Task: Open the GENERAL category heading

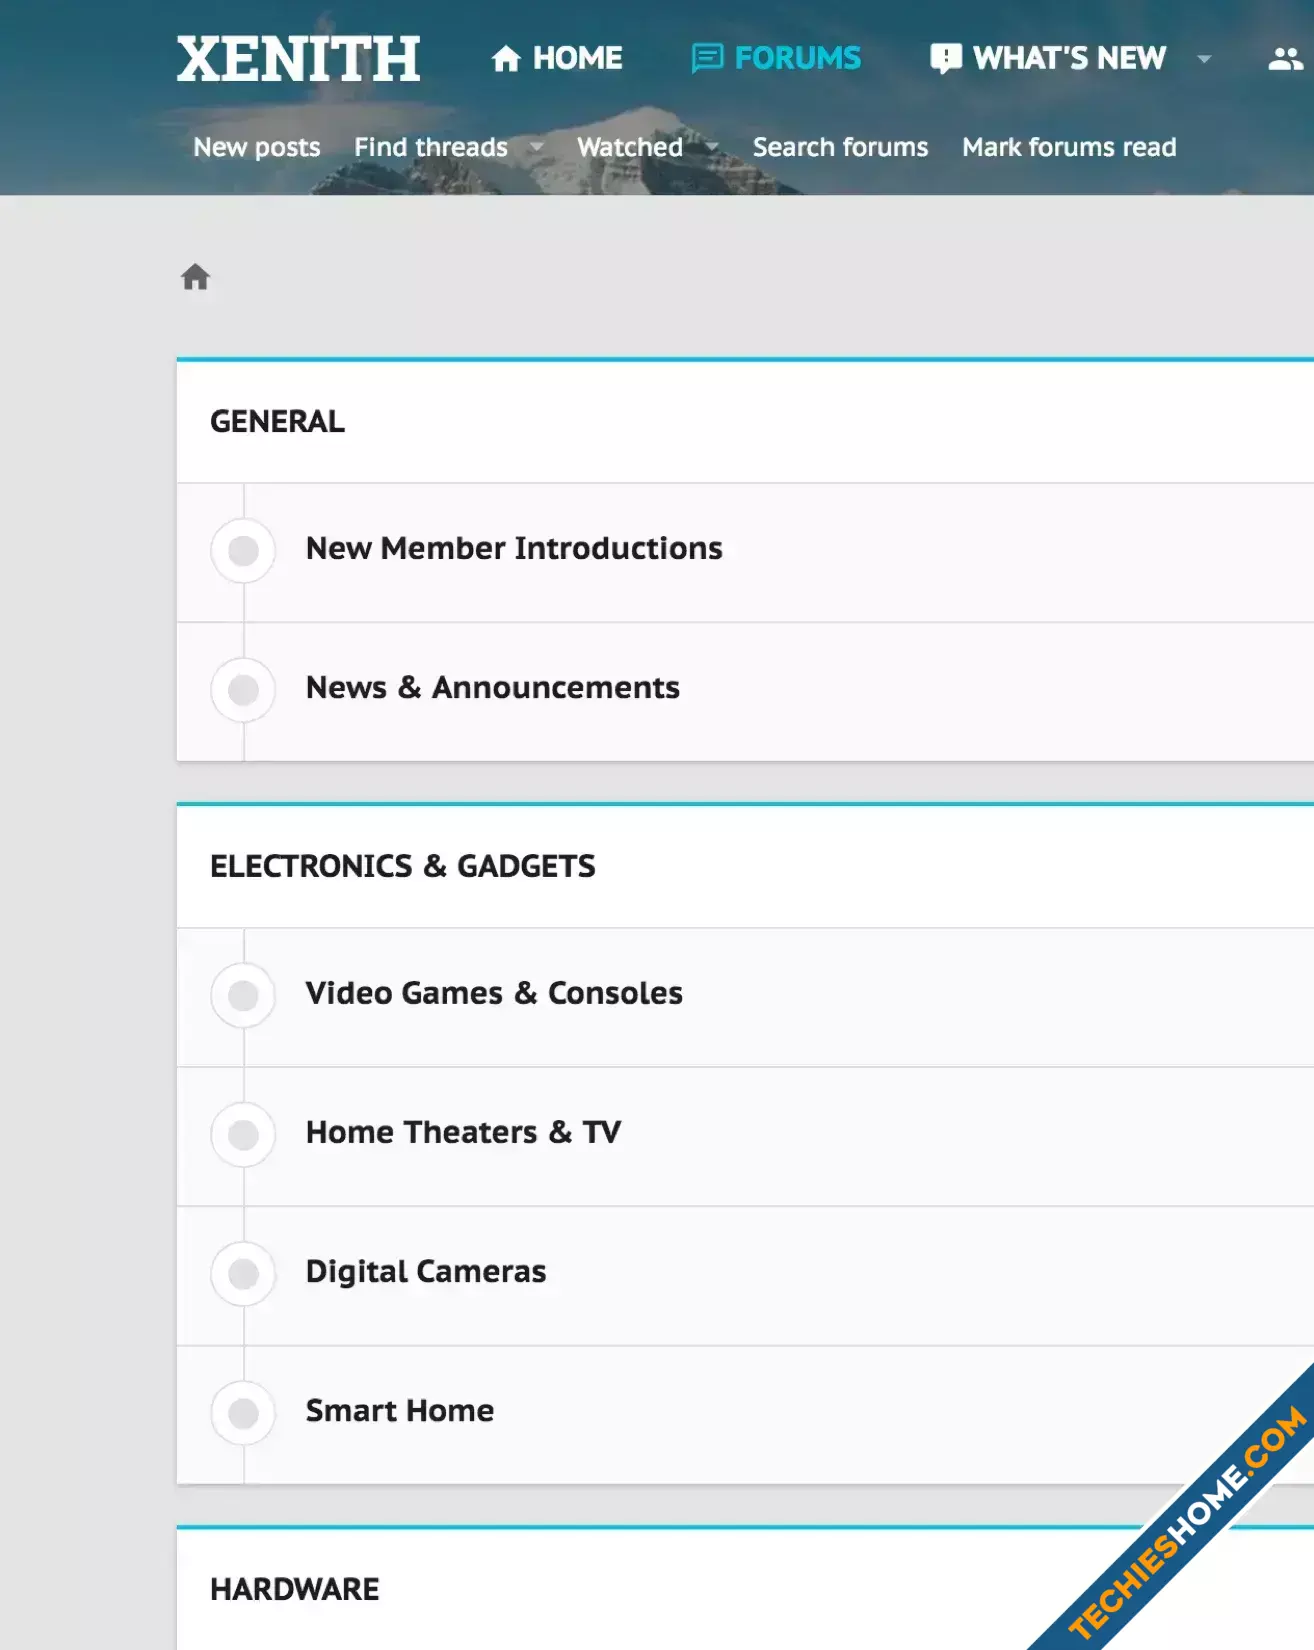Action: pyautogui.click(x=278, y=421)
